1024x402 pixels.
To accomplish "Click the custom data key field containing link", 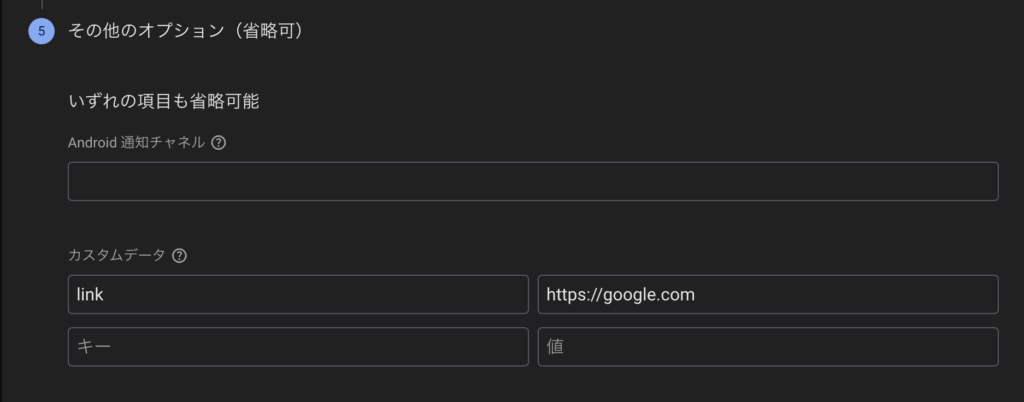I will (x=298, y=294).
